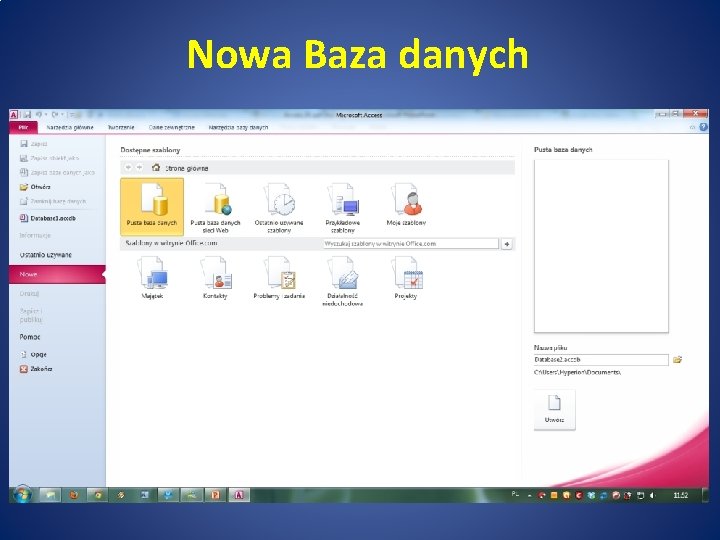Click the volume icon in system tray
The height and width of the screenshot is (540, 720).
pyautogui.click(x=652, y=495)
